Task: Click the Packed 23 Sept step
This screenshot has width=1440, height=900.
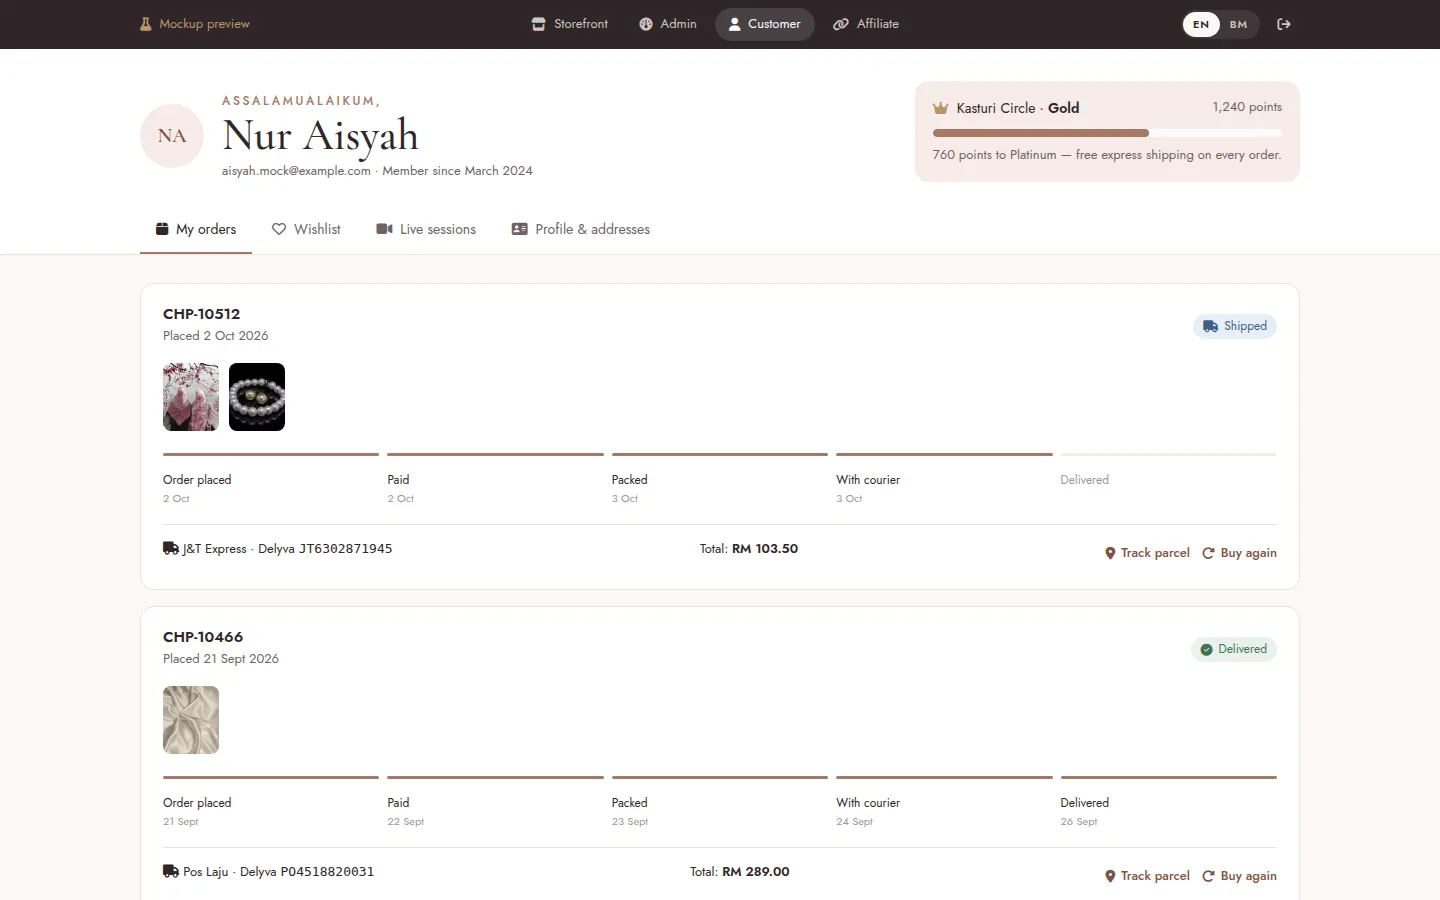Action: [720, 802]
